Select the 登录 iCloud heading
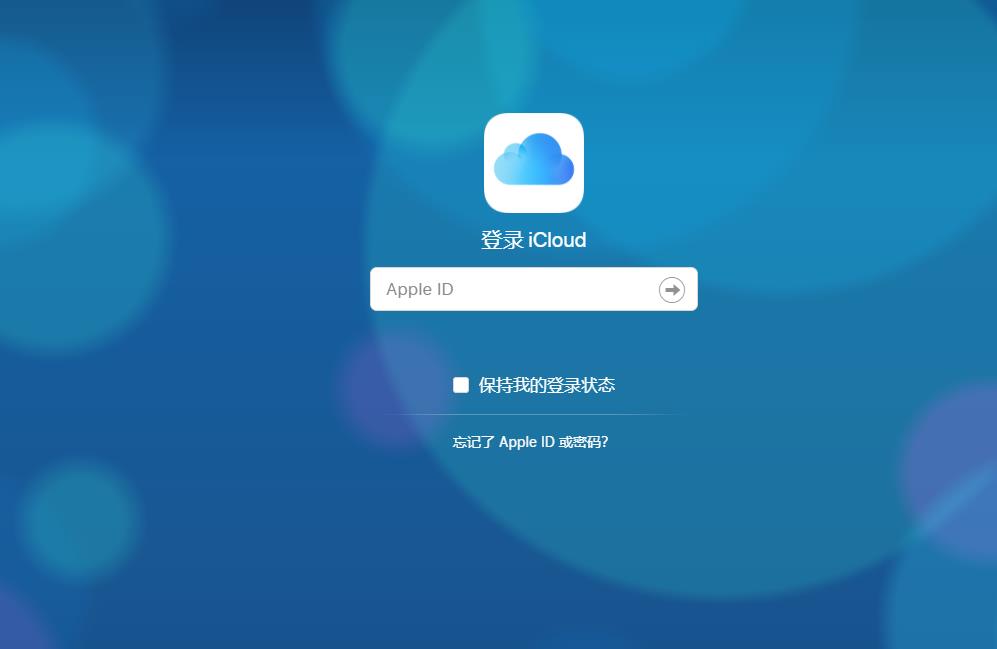997x649 pixels. [533, 240]
